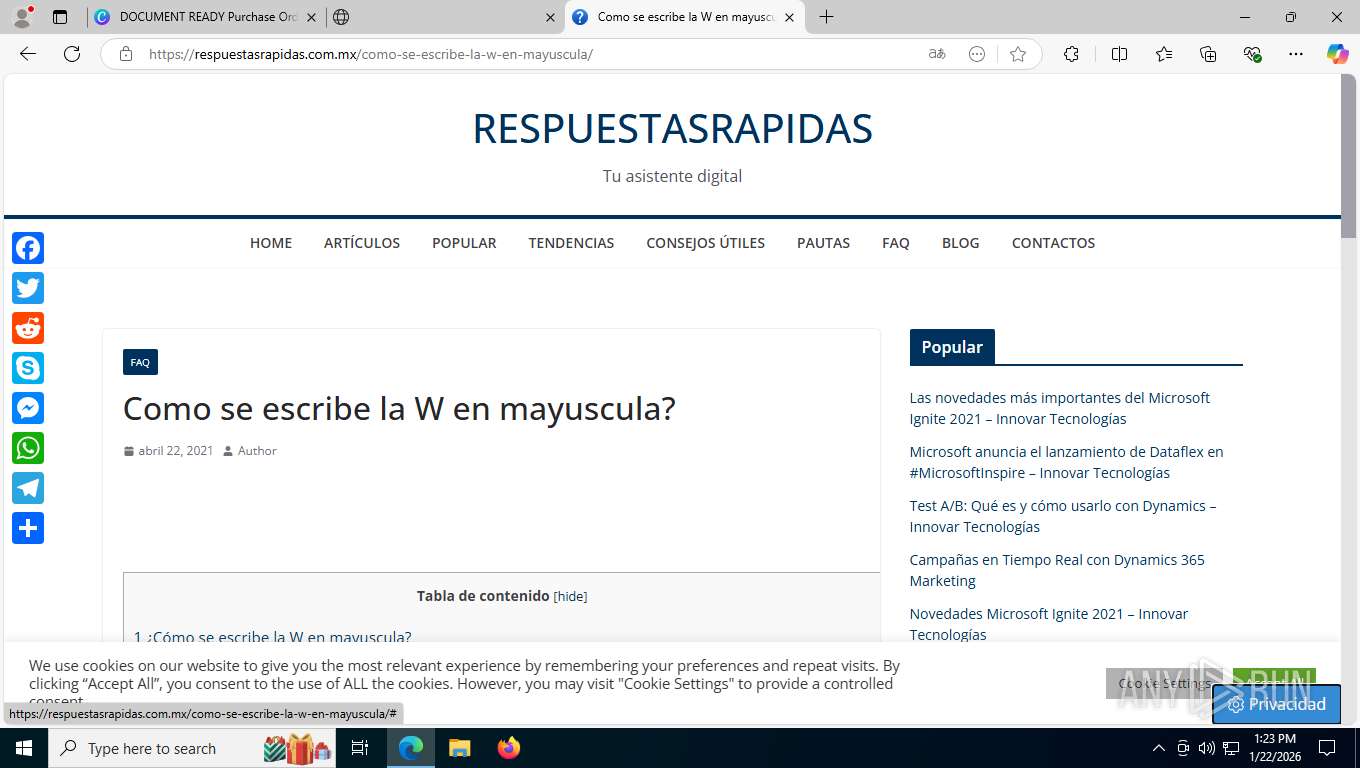Jump to ¿Cómo se escribe la W section
Viewport: 1360px width, 768px height.
click(273, 637)
